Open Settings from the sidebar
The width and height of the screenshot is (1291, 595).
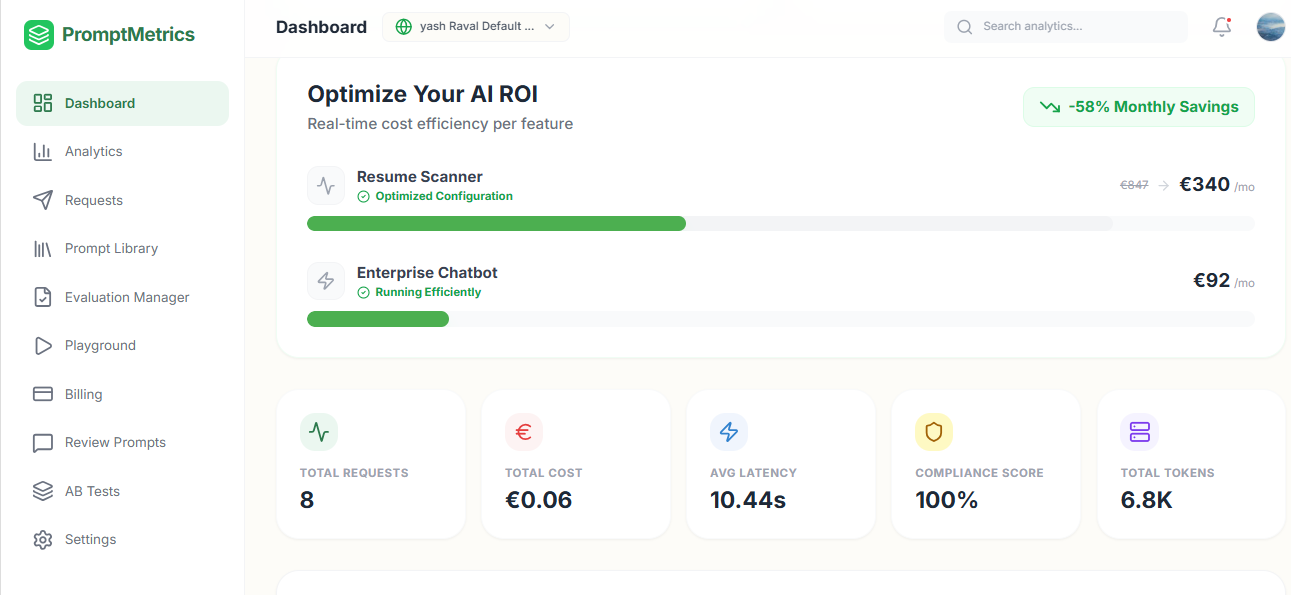click(x=90, y=539)
